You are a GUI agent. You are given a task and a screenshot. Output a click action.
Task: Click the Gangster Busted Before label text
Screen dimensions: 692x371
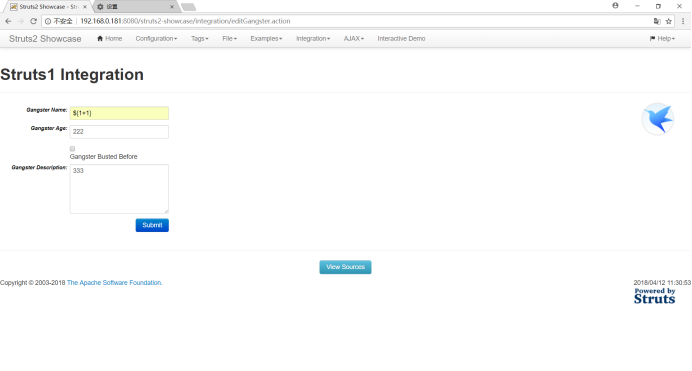pyautogui.click(x=103, y=157)
